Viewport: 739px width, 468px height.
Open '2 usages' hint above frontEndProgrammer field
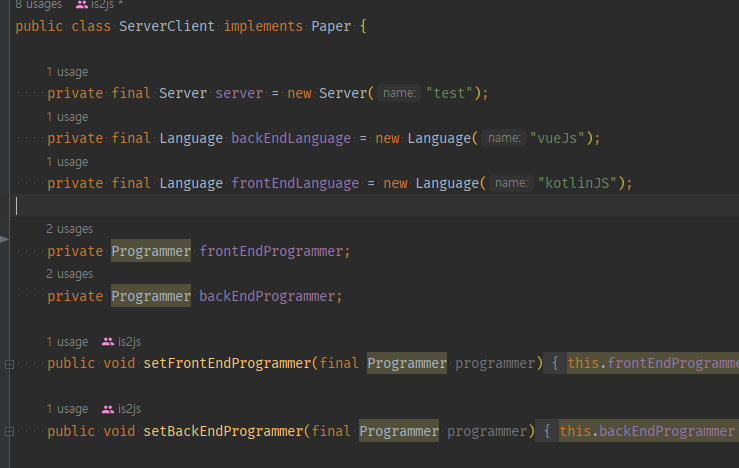point(70,229)
